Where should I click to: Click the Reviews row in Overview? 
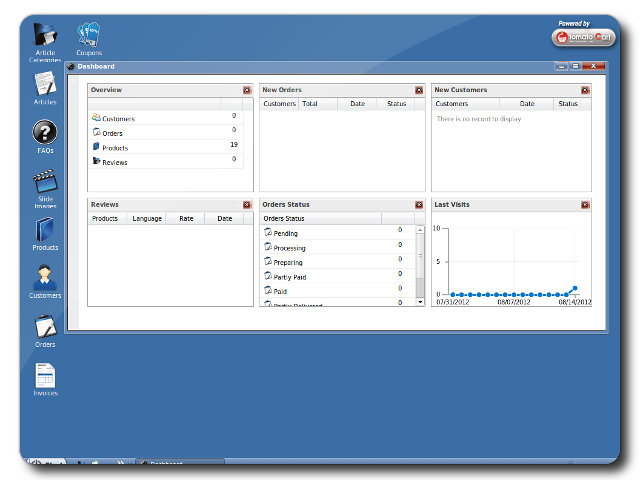pyautogui.click(x=114, y=162)
